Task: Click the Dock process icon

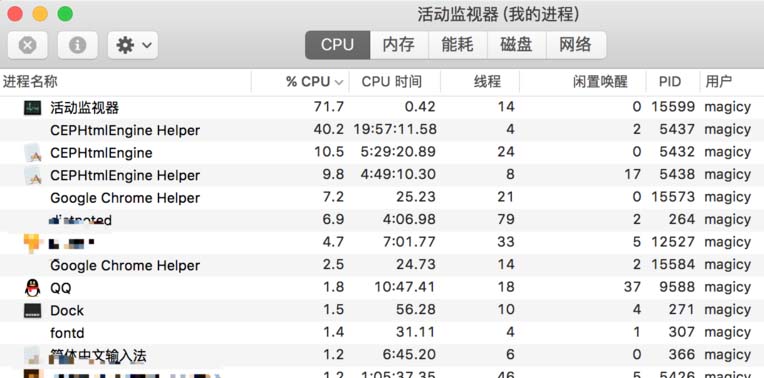Action: [x=33, y=310]
